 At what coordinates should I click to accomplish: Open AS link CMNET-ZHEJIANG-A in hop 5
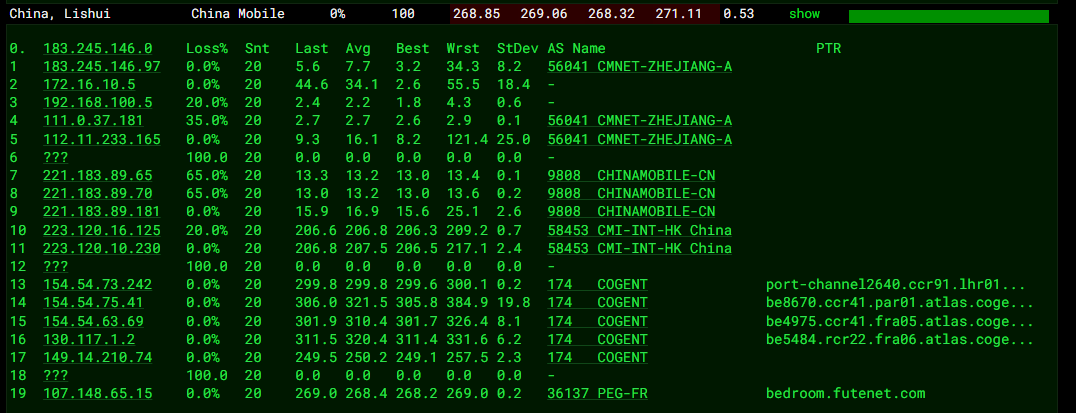640,139
